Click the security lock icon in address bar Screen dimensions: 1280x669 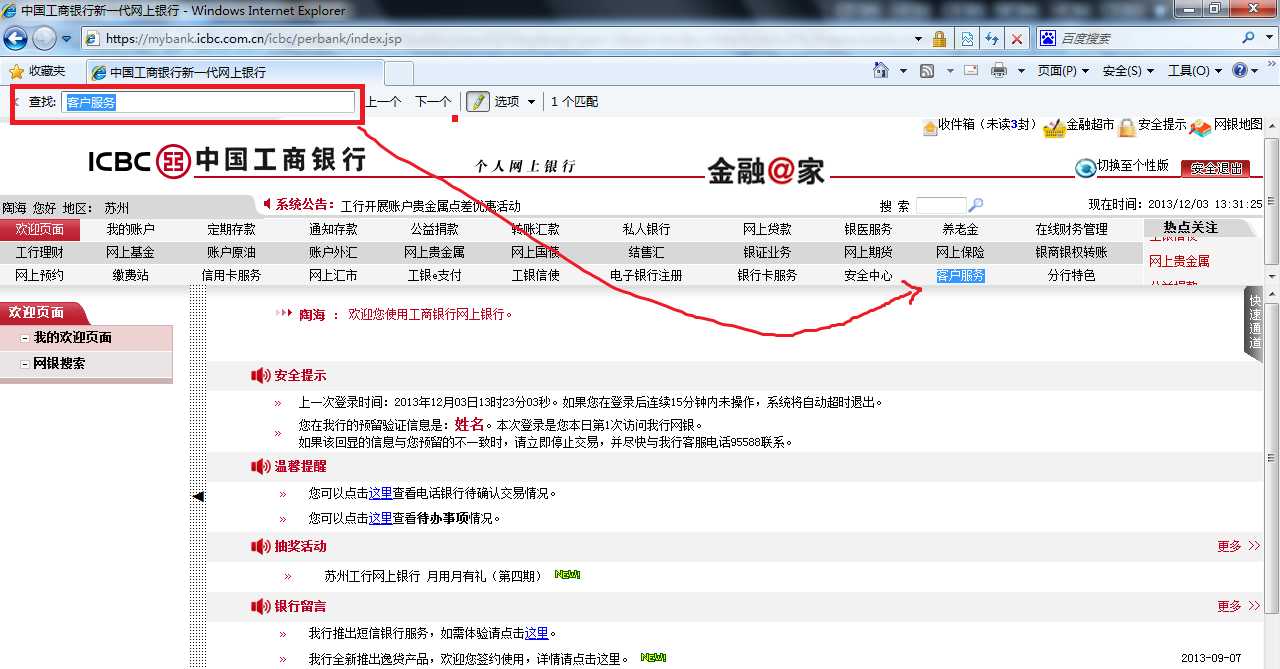click(x=939, y=39)
